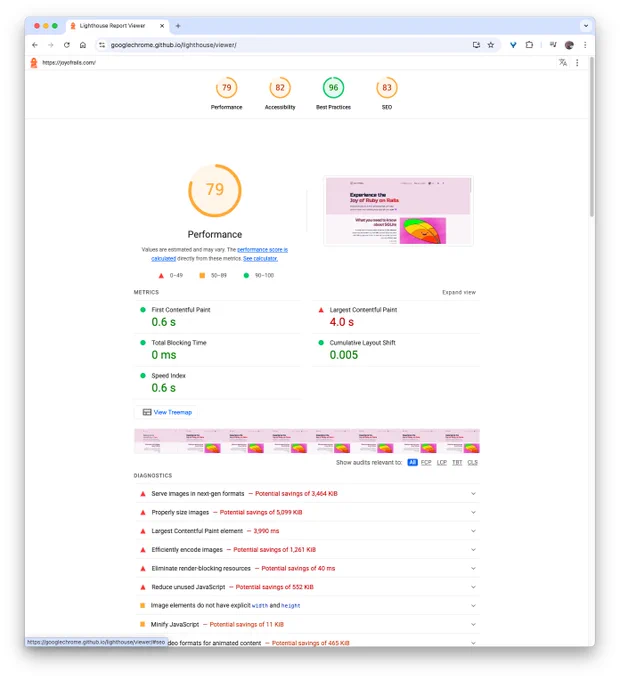The width and height of the screenshot is (620, 680).
Task: Open the report tools three-dot menu
Action: click(x=577, y=63)
